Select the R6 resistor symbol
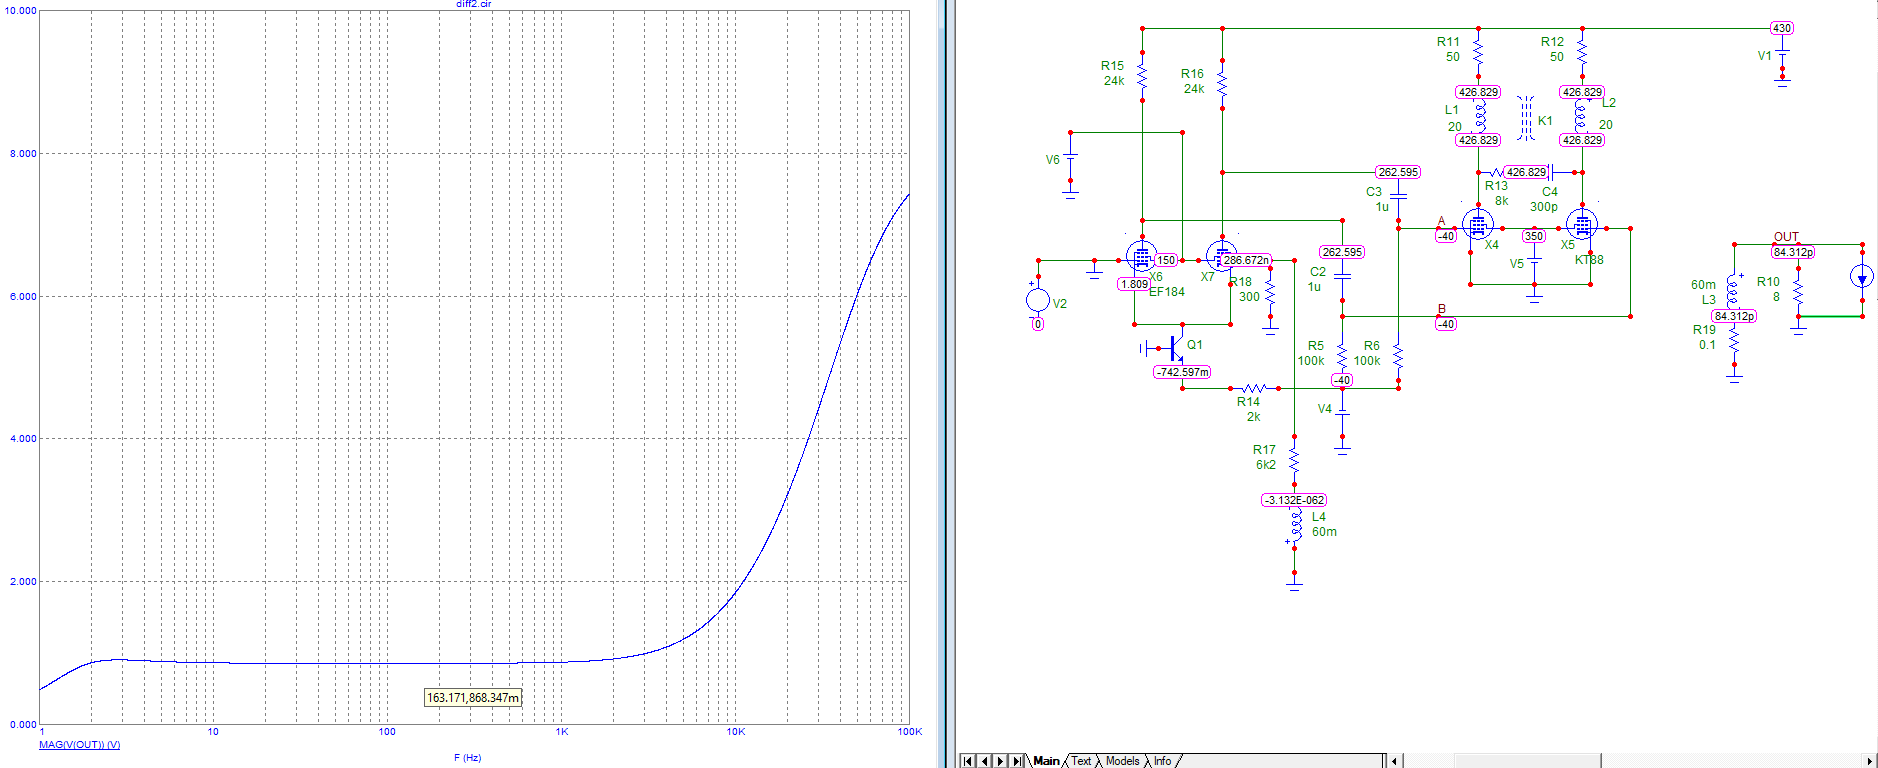Image resolution: width=1878 pixels, height=768 pixels. pos(1398,355)
